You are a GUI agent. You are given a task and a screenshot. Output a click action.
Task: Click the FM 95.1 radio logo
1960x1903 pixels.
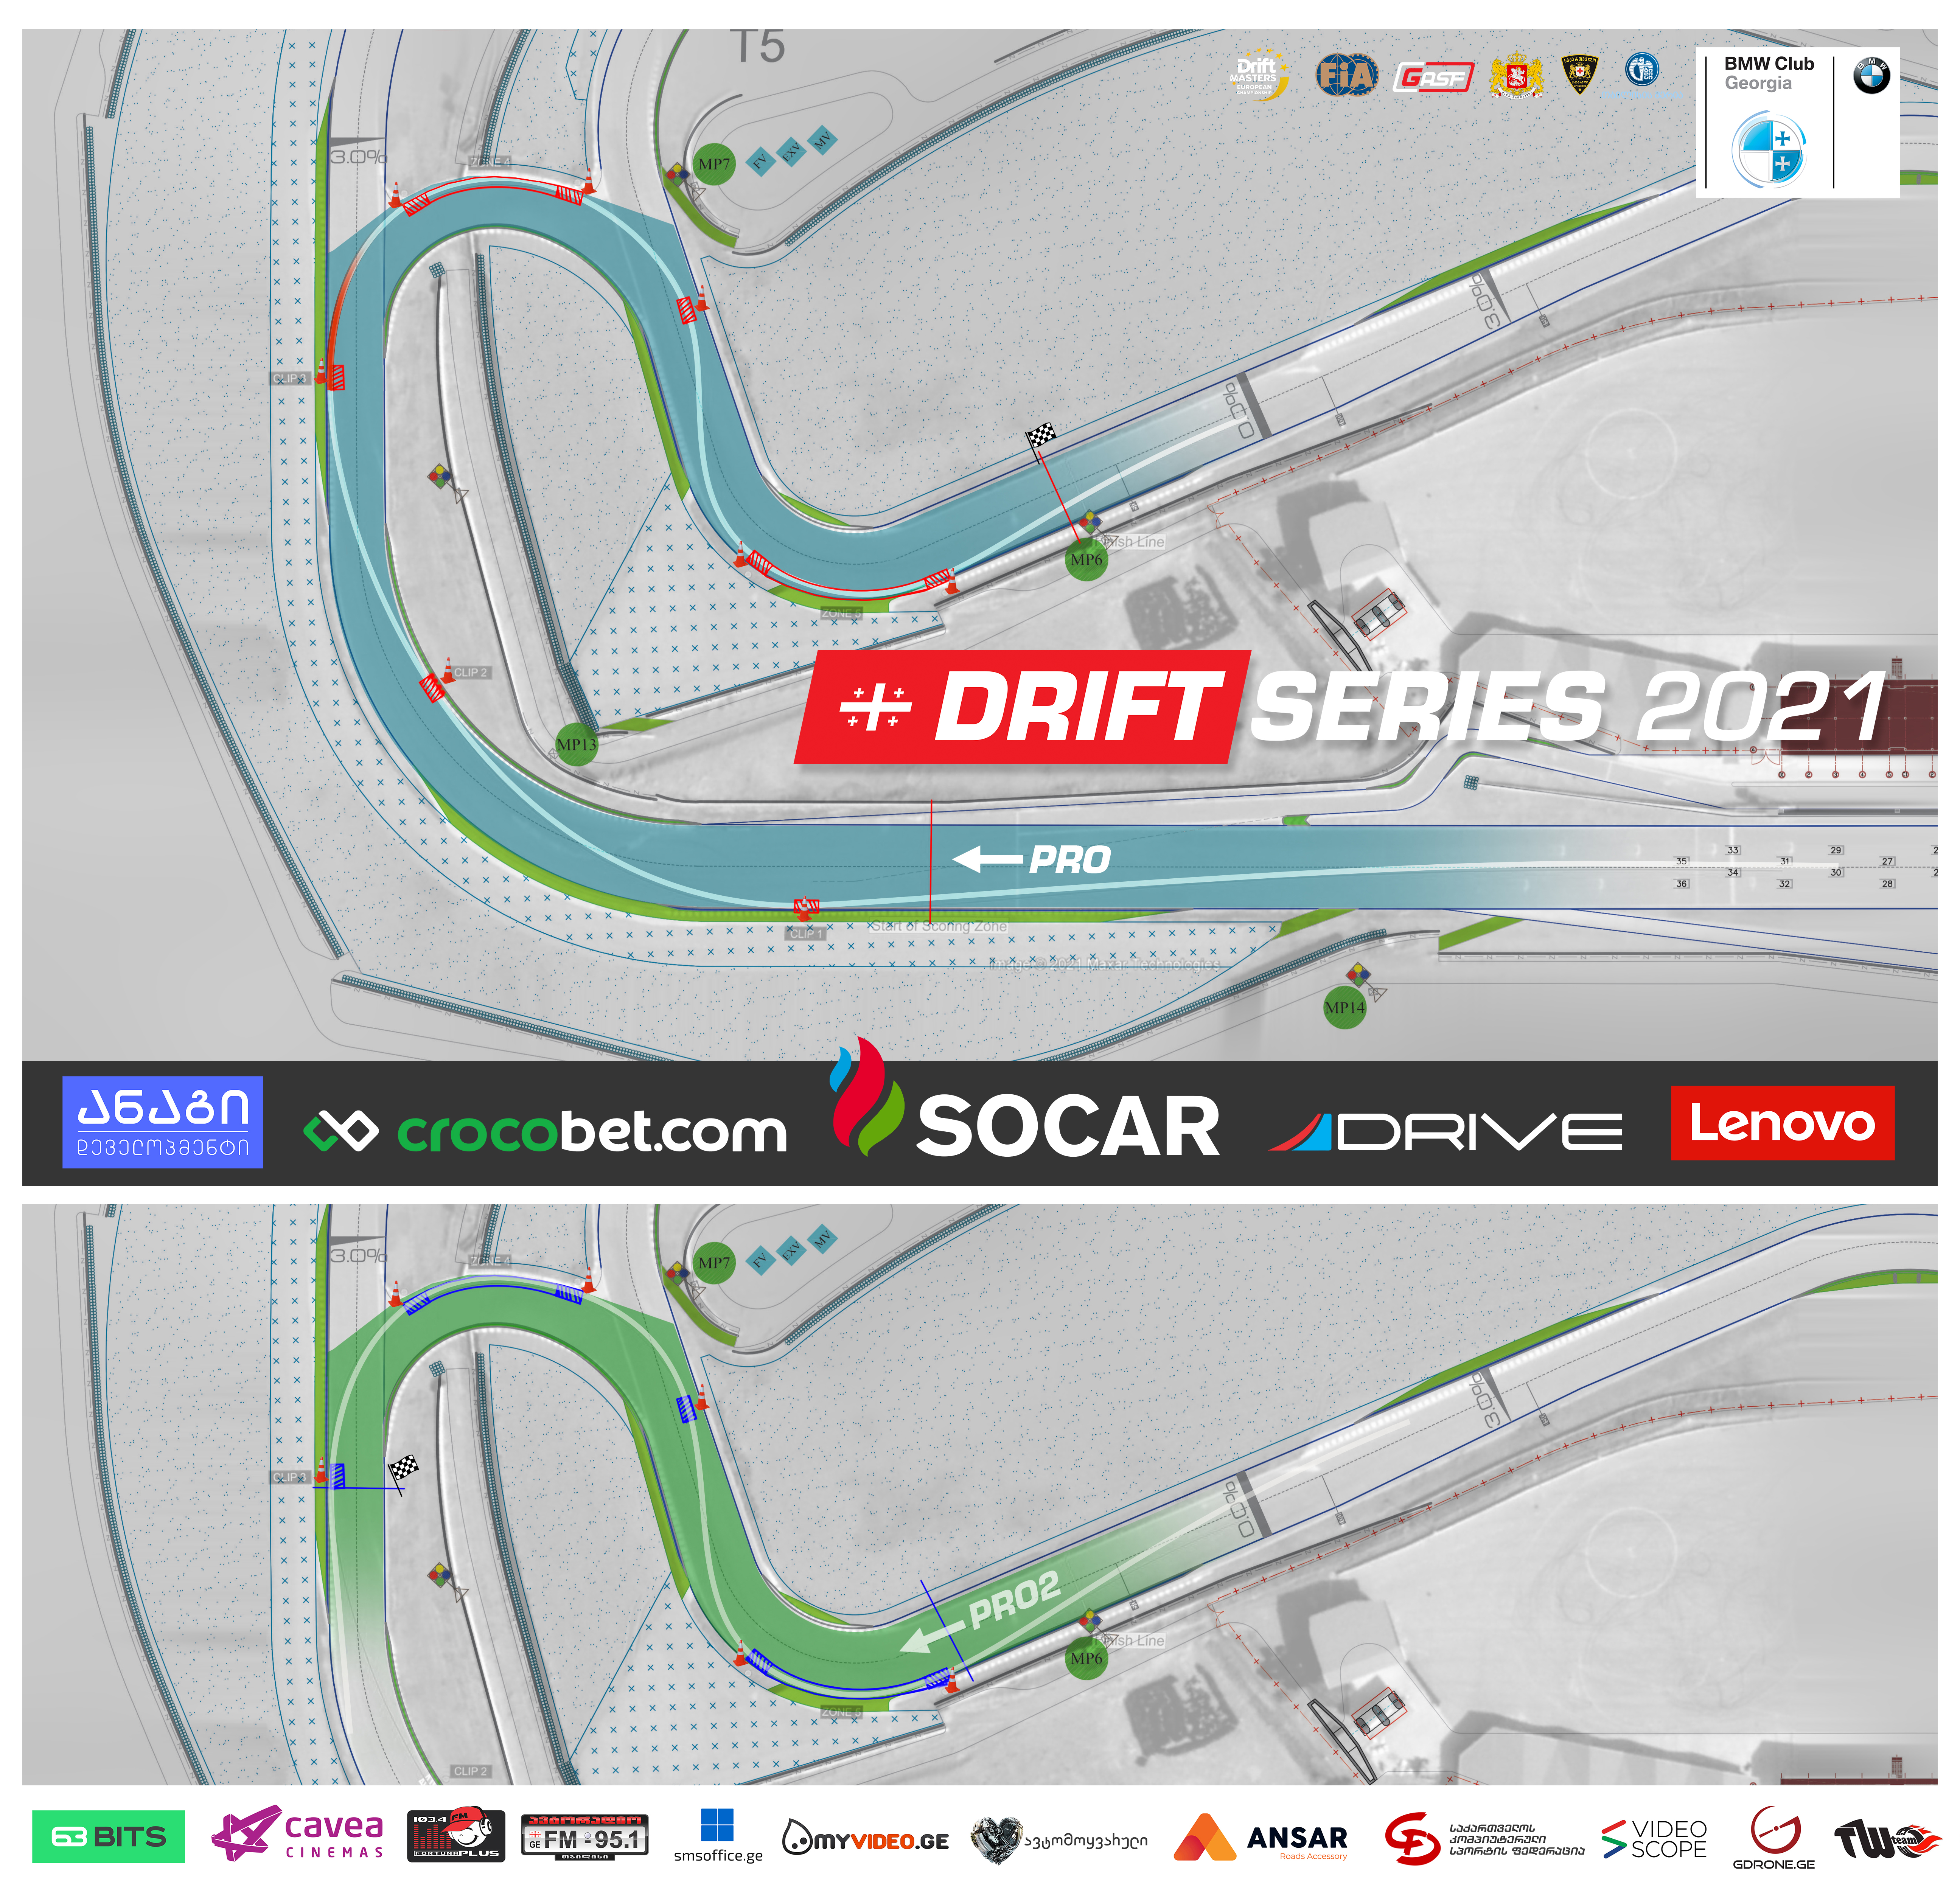585,1837
